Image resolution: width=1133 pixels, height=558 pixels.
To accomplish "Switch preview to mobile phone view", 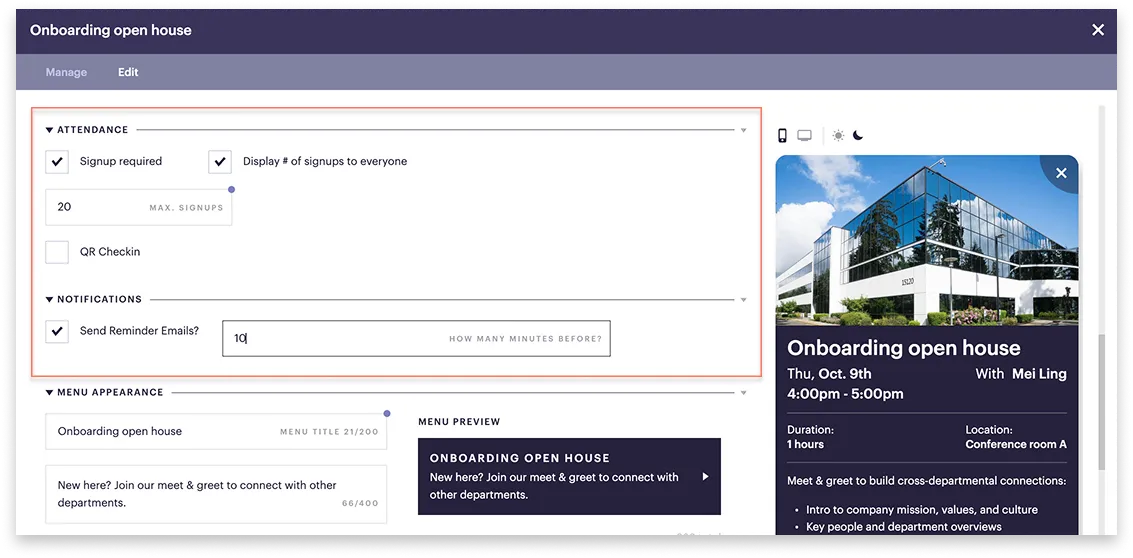I will (782, 135).
